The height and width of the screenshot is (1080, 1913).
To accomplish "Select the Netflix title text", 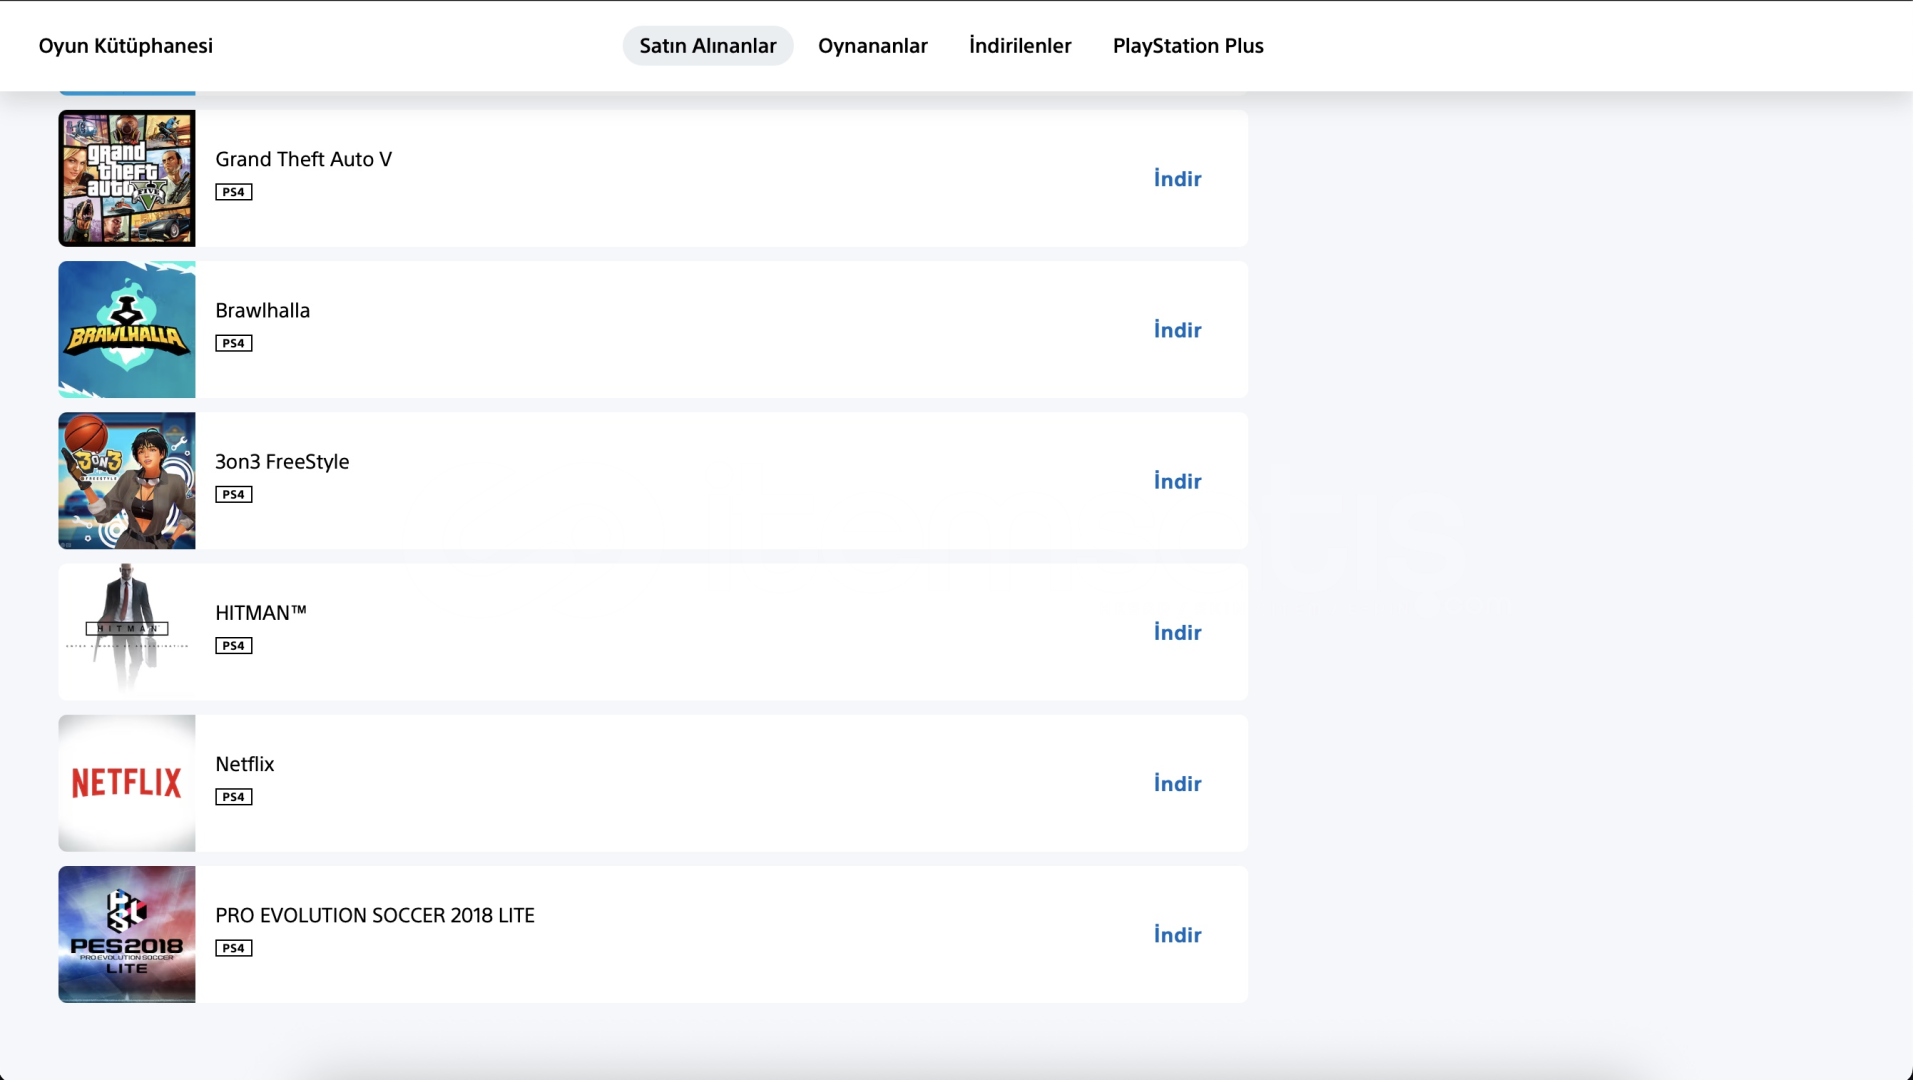I will (244, 764).
